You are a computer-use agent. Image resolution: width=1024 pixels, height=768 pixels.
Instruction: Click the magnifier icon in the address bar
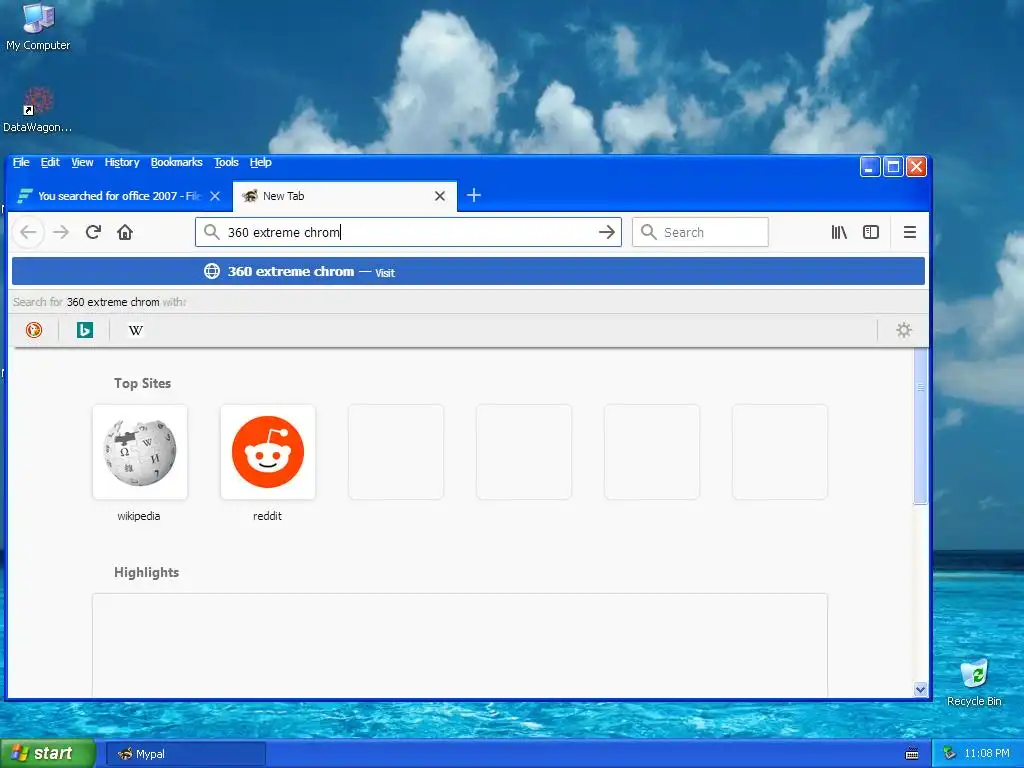212,232
